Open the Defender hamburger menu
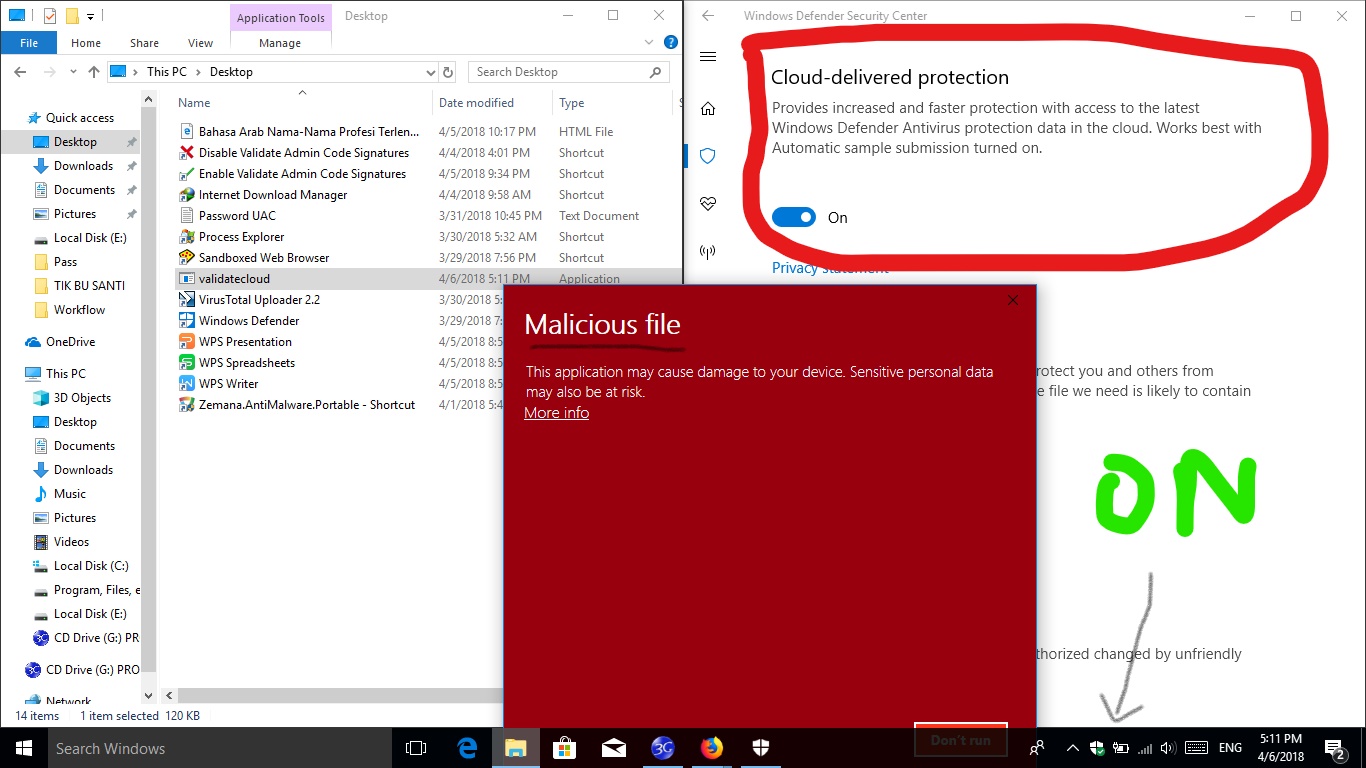 click(708, 57)
